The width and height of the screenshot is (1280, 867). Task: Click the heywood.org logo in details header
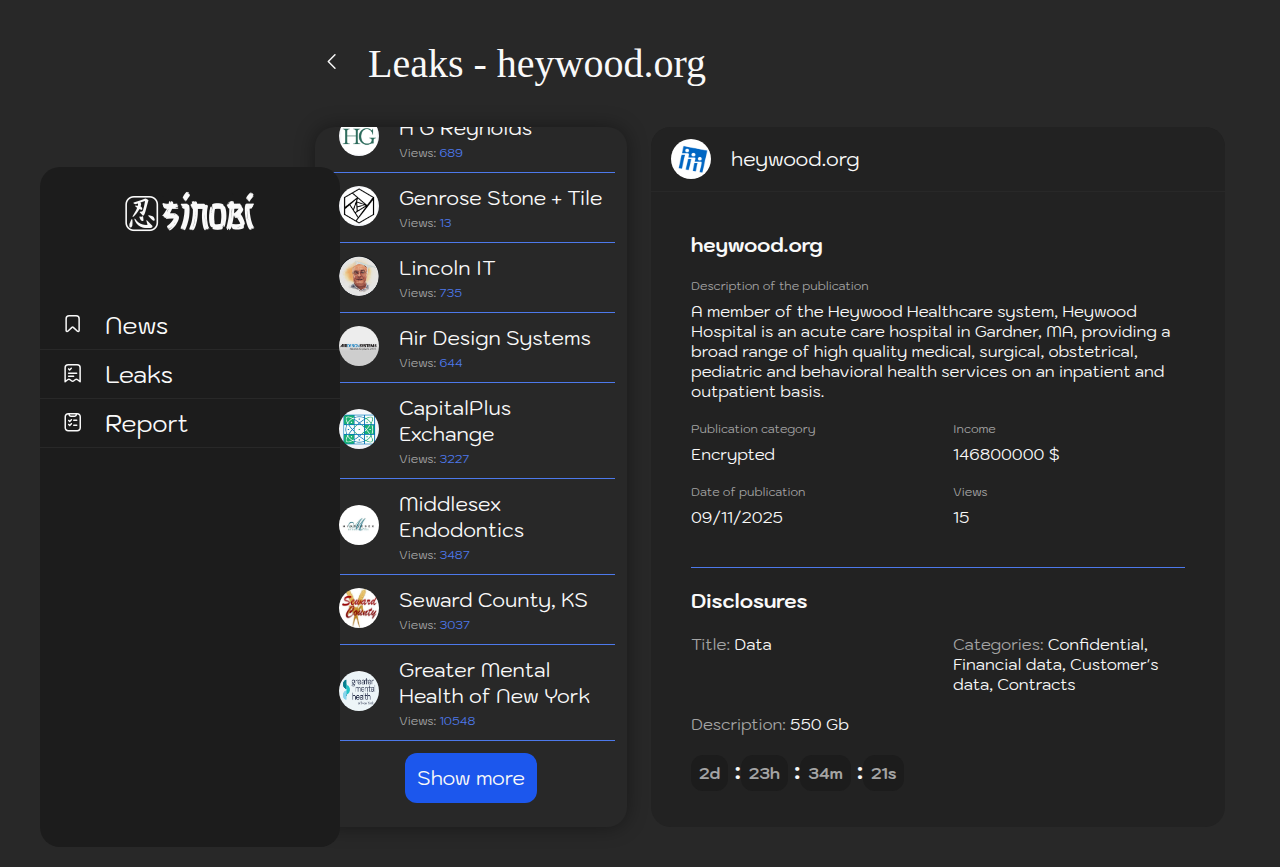(x=691, y=159)
